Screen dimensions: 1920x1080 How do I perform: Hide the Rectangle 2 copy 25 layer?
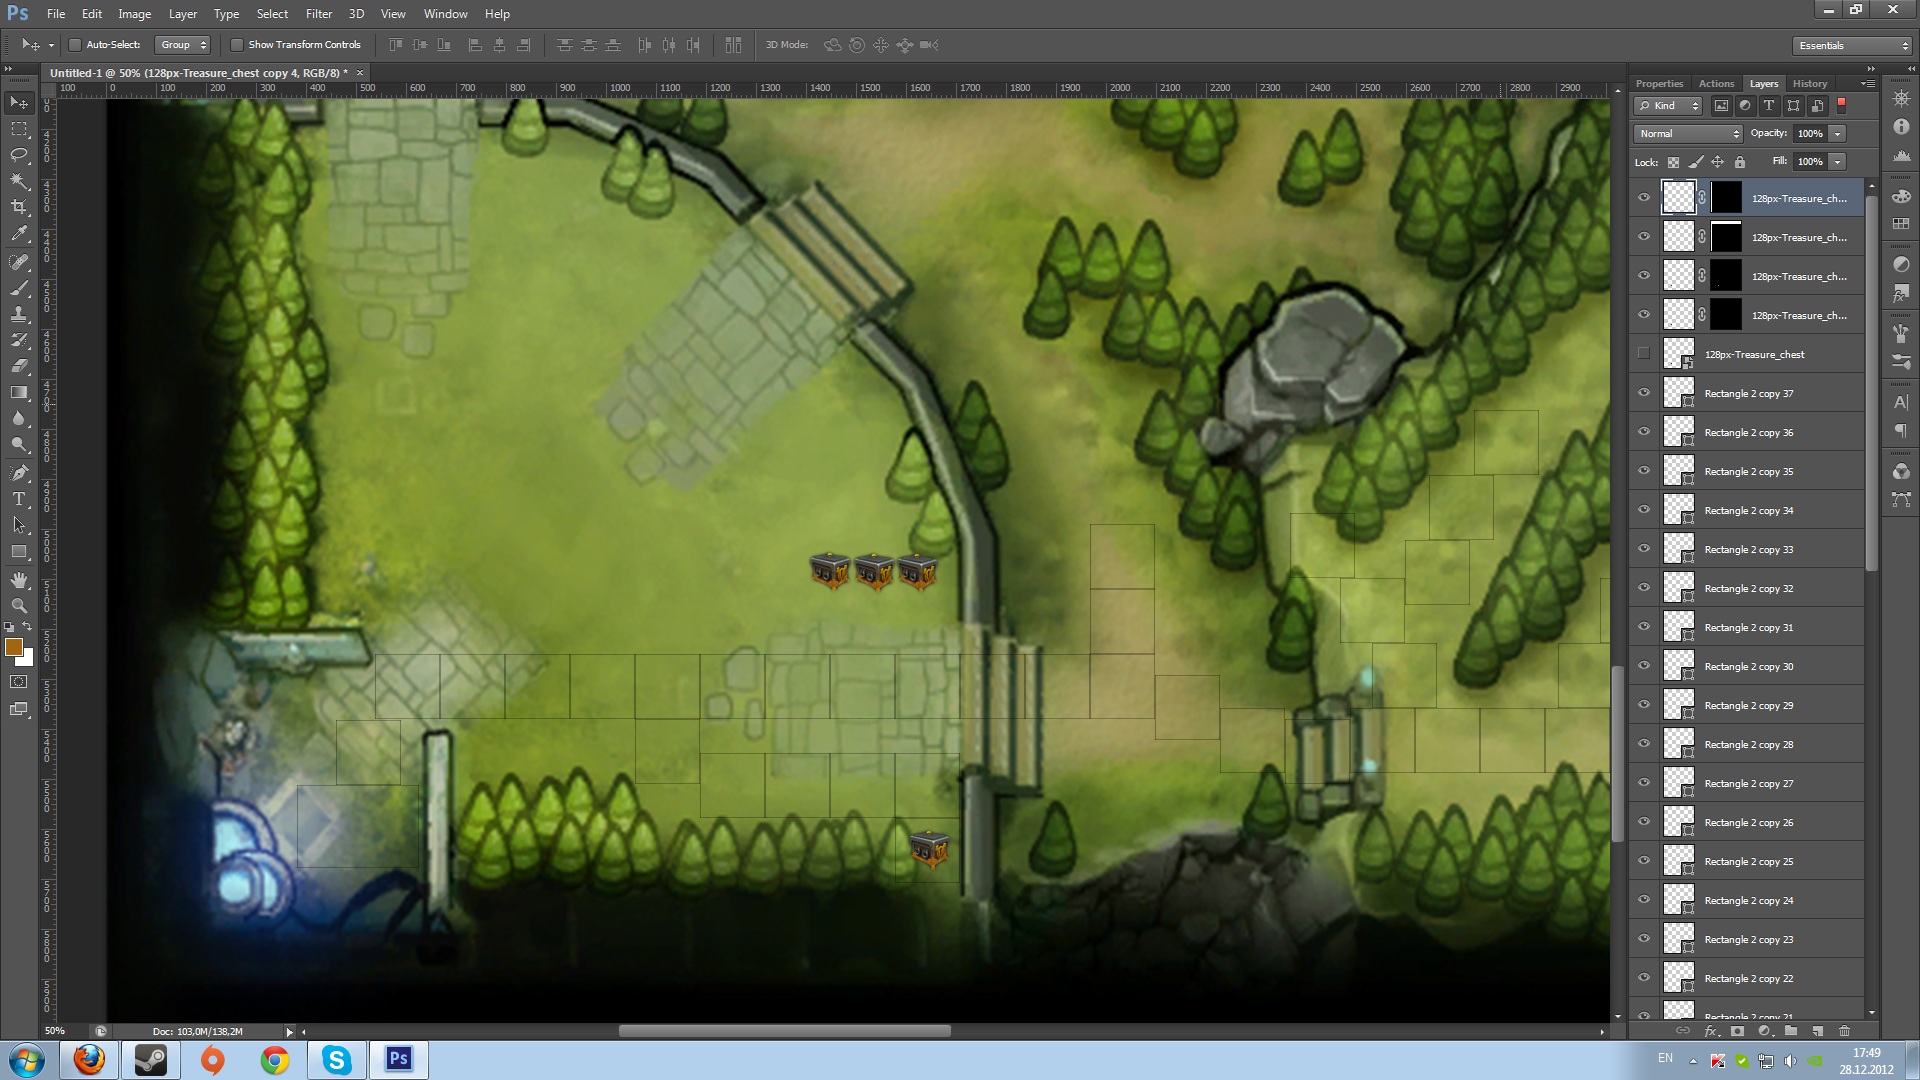1644,861
